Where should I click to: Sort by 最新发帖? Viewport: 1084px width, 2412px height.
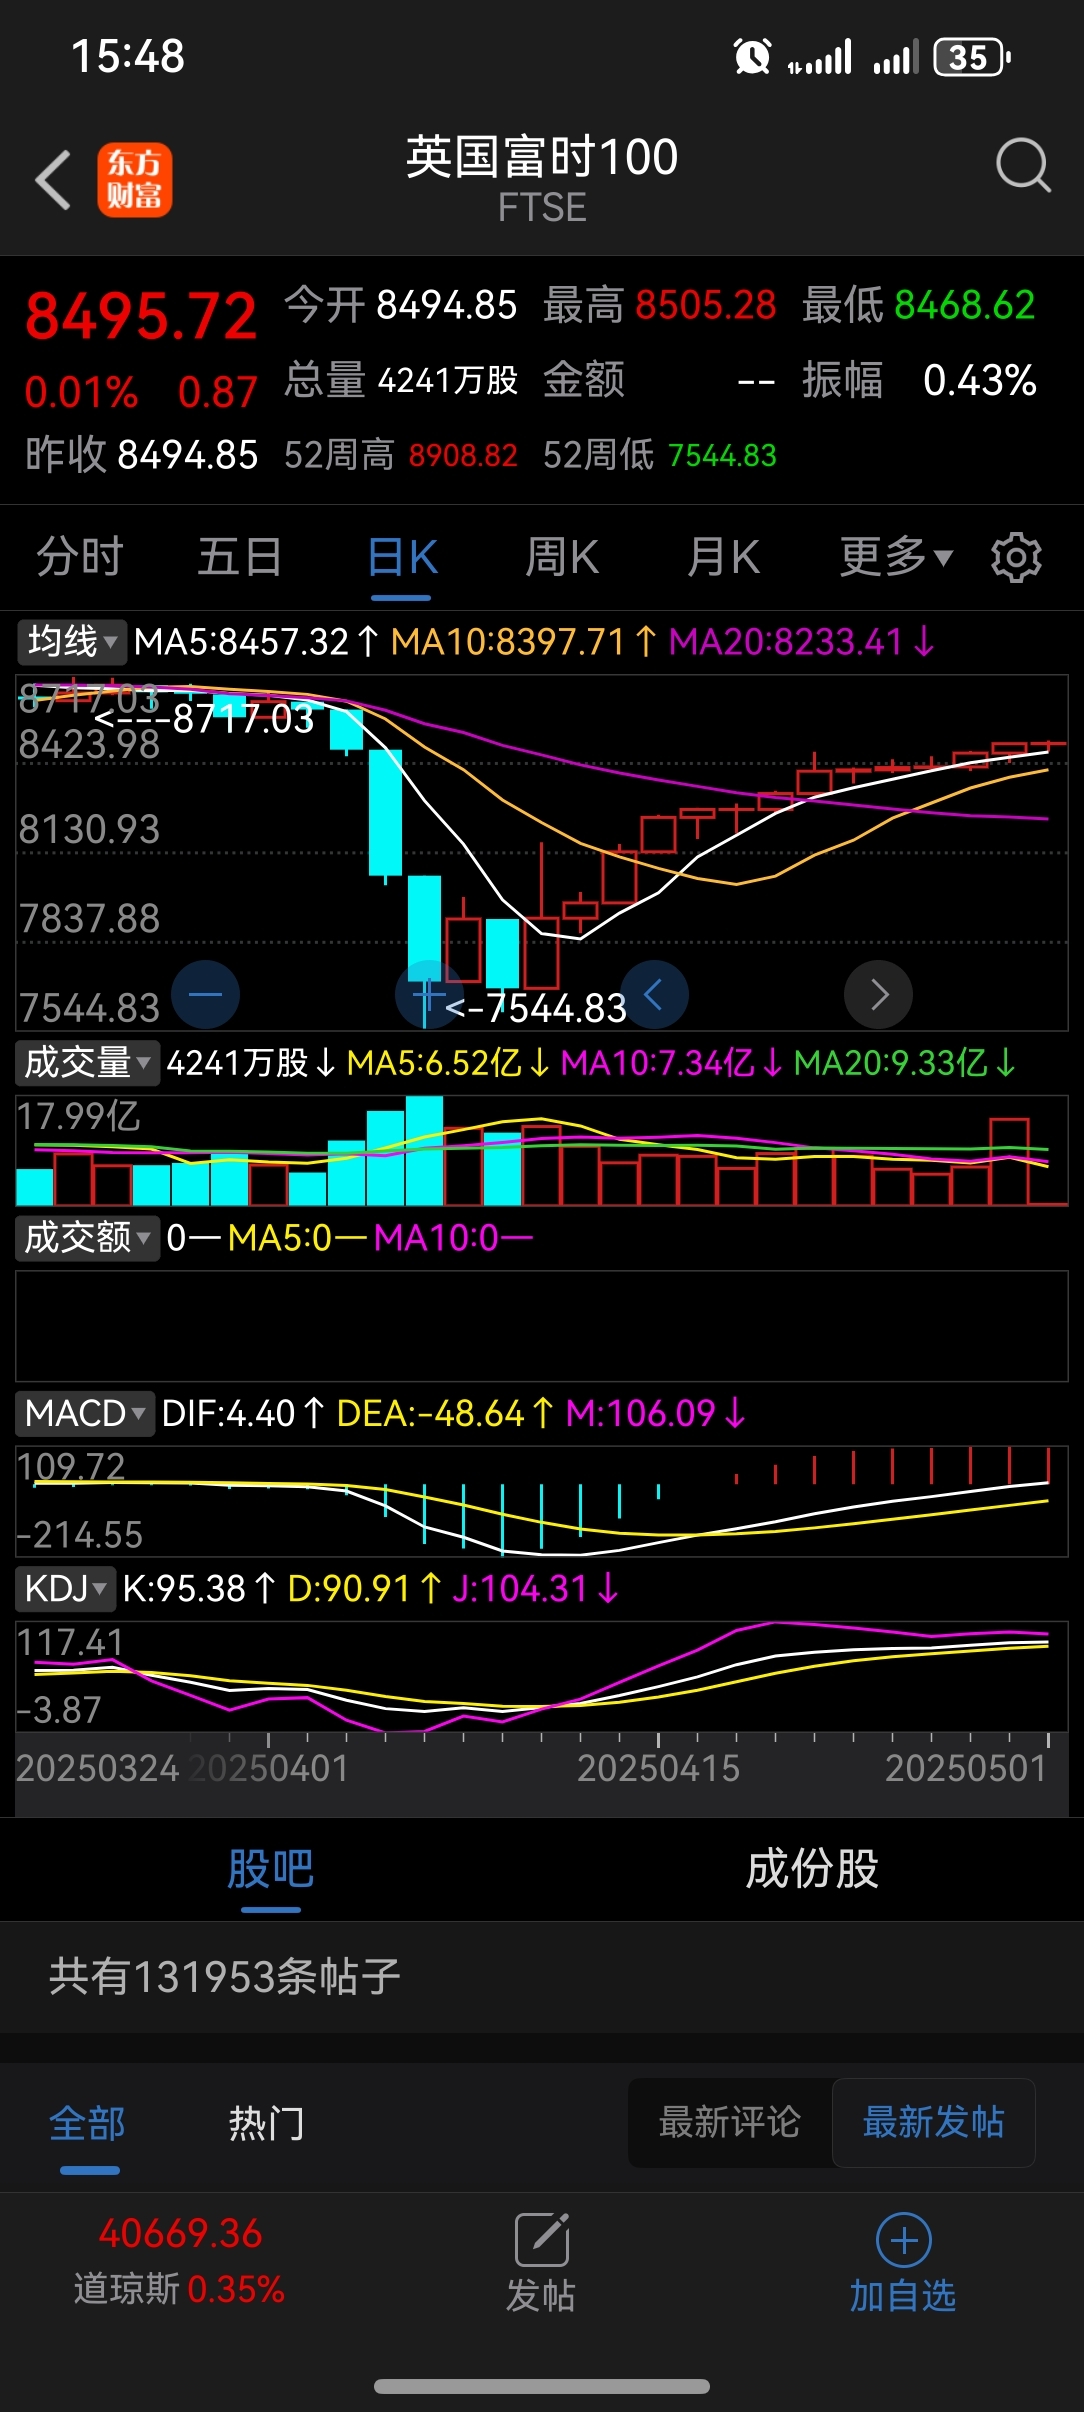click(934, 2121)
